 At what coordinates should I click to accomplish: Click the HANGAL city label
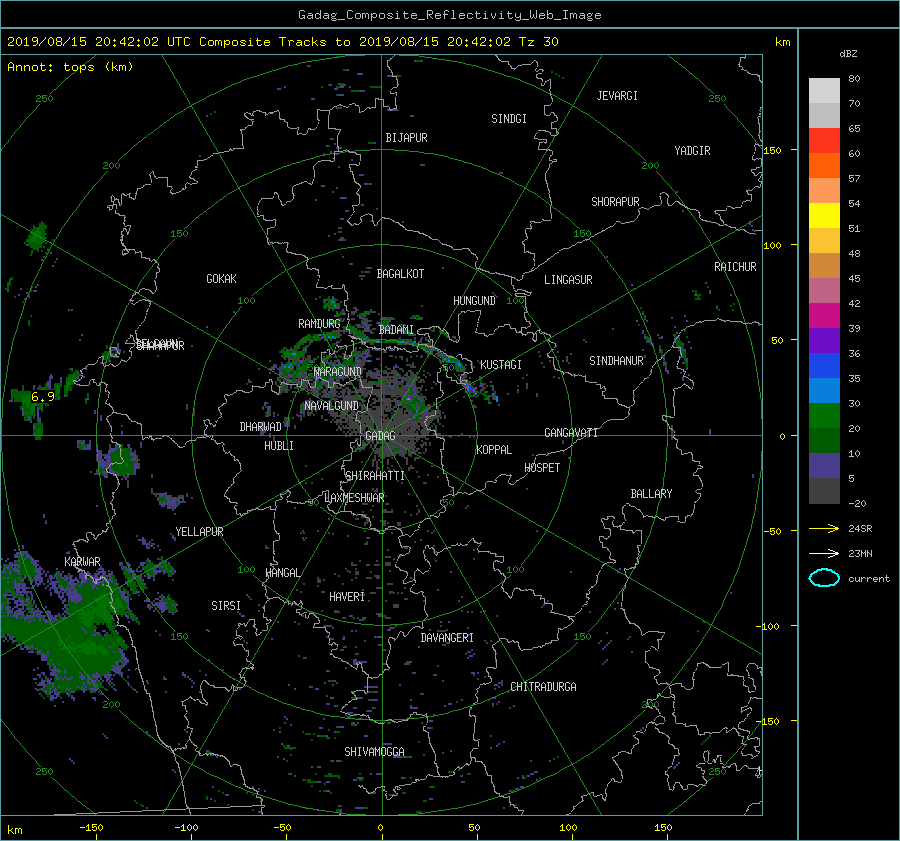282,573
